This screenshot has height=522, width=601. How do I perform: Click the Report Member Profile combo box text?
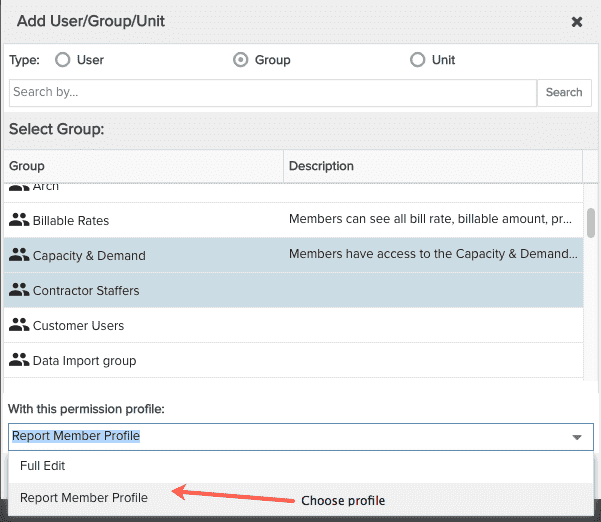pos(76,436)
